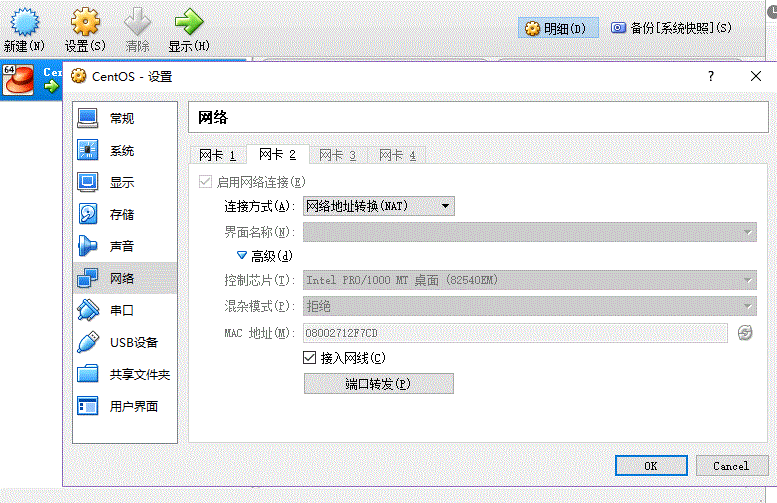777x503 pixels.
Task: Confirm settings with the OK button
Action: click(651, 466)
